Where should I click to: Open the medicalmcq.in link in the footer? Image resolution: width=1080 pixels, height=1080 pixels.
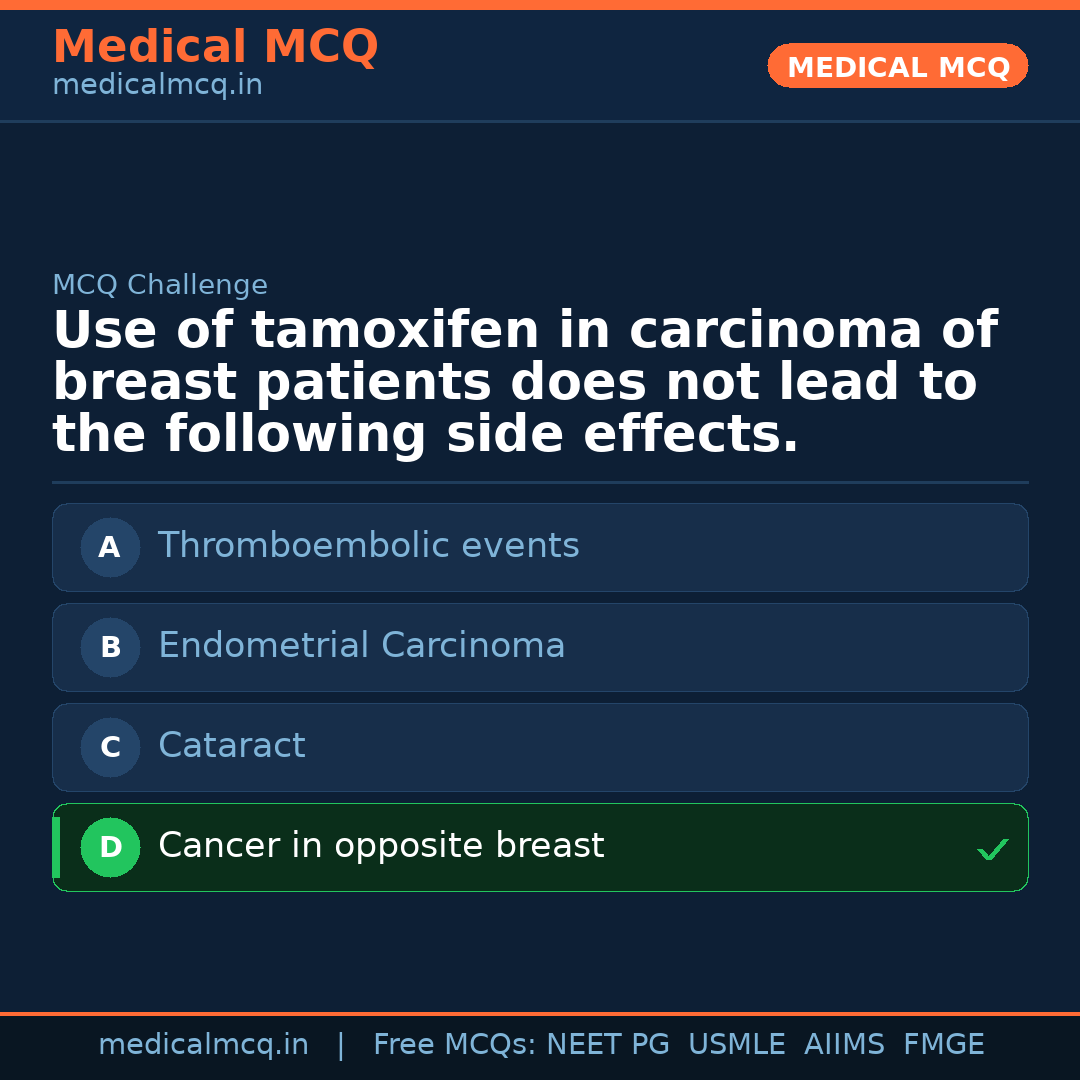(203, 1045)
